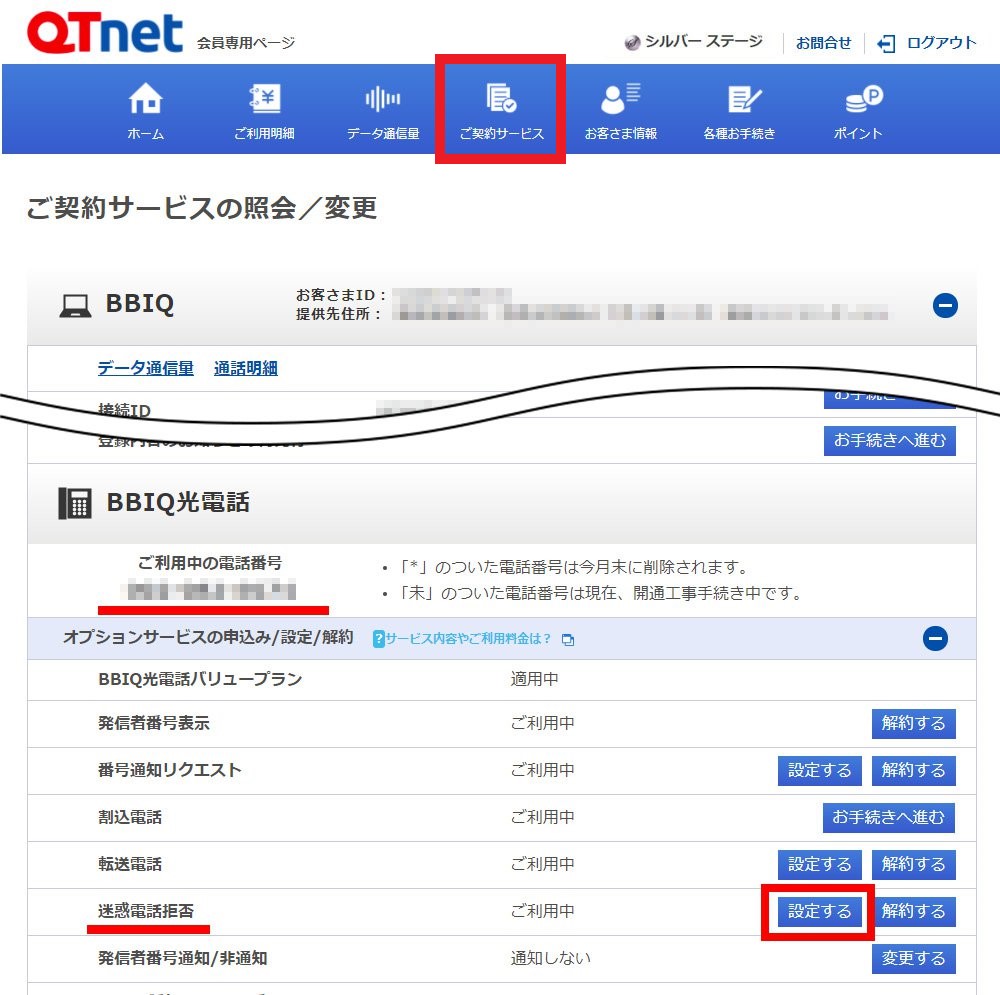The image size is (1000, 995).
Task: Click 変更する for 発信者番号通知/非通知
Action: (913, 959)
